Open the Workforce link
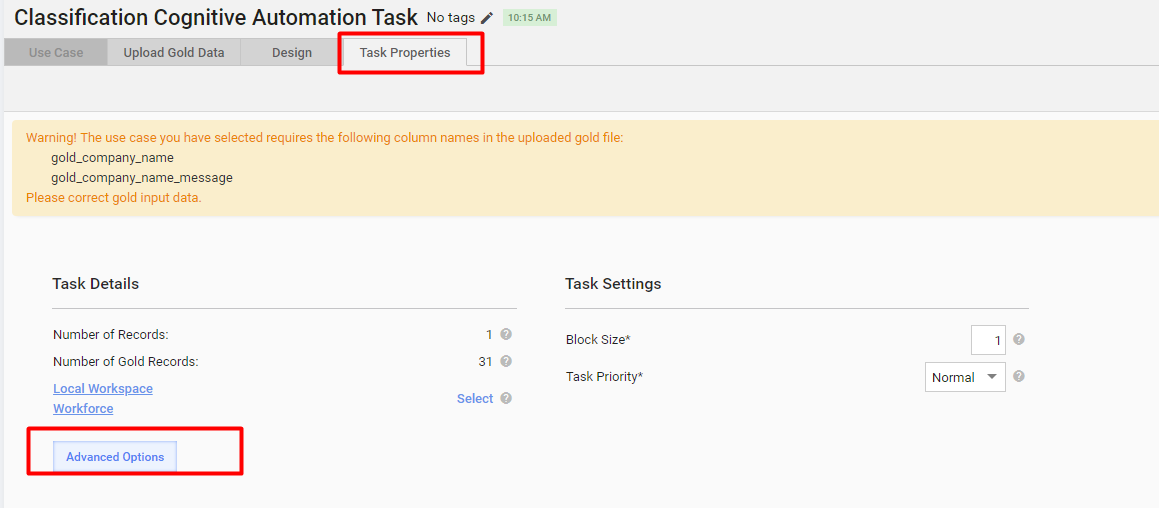This screenshot has width=1159, height=508. coord(83,408)
